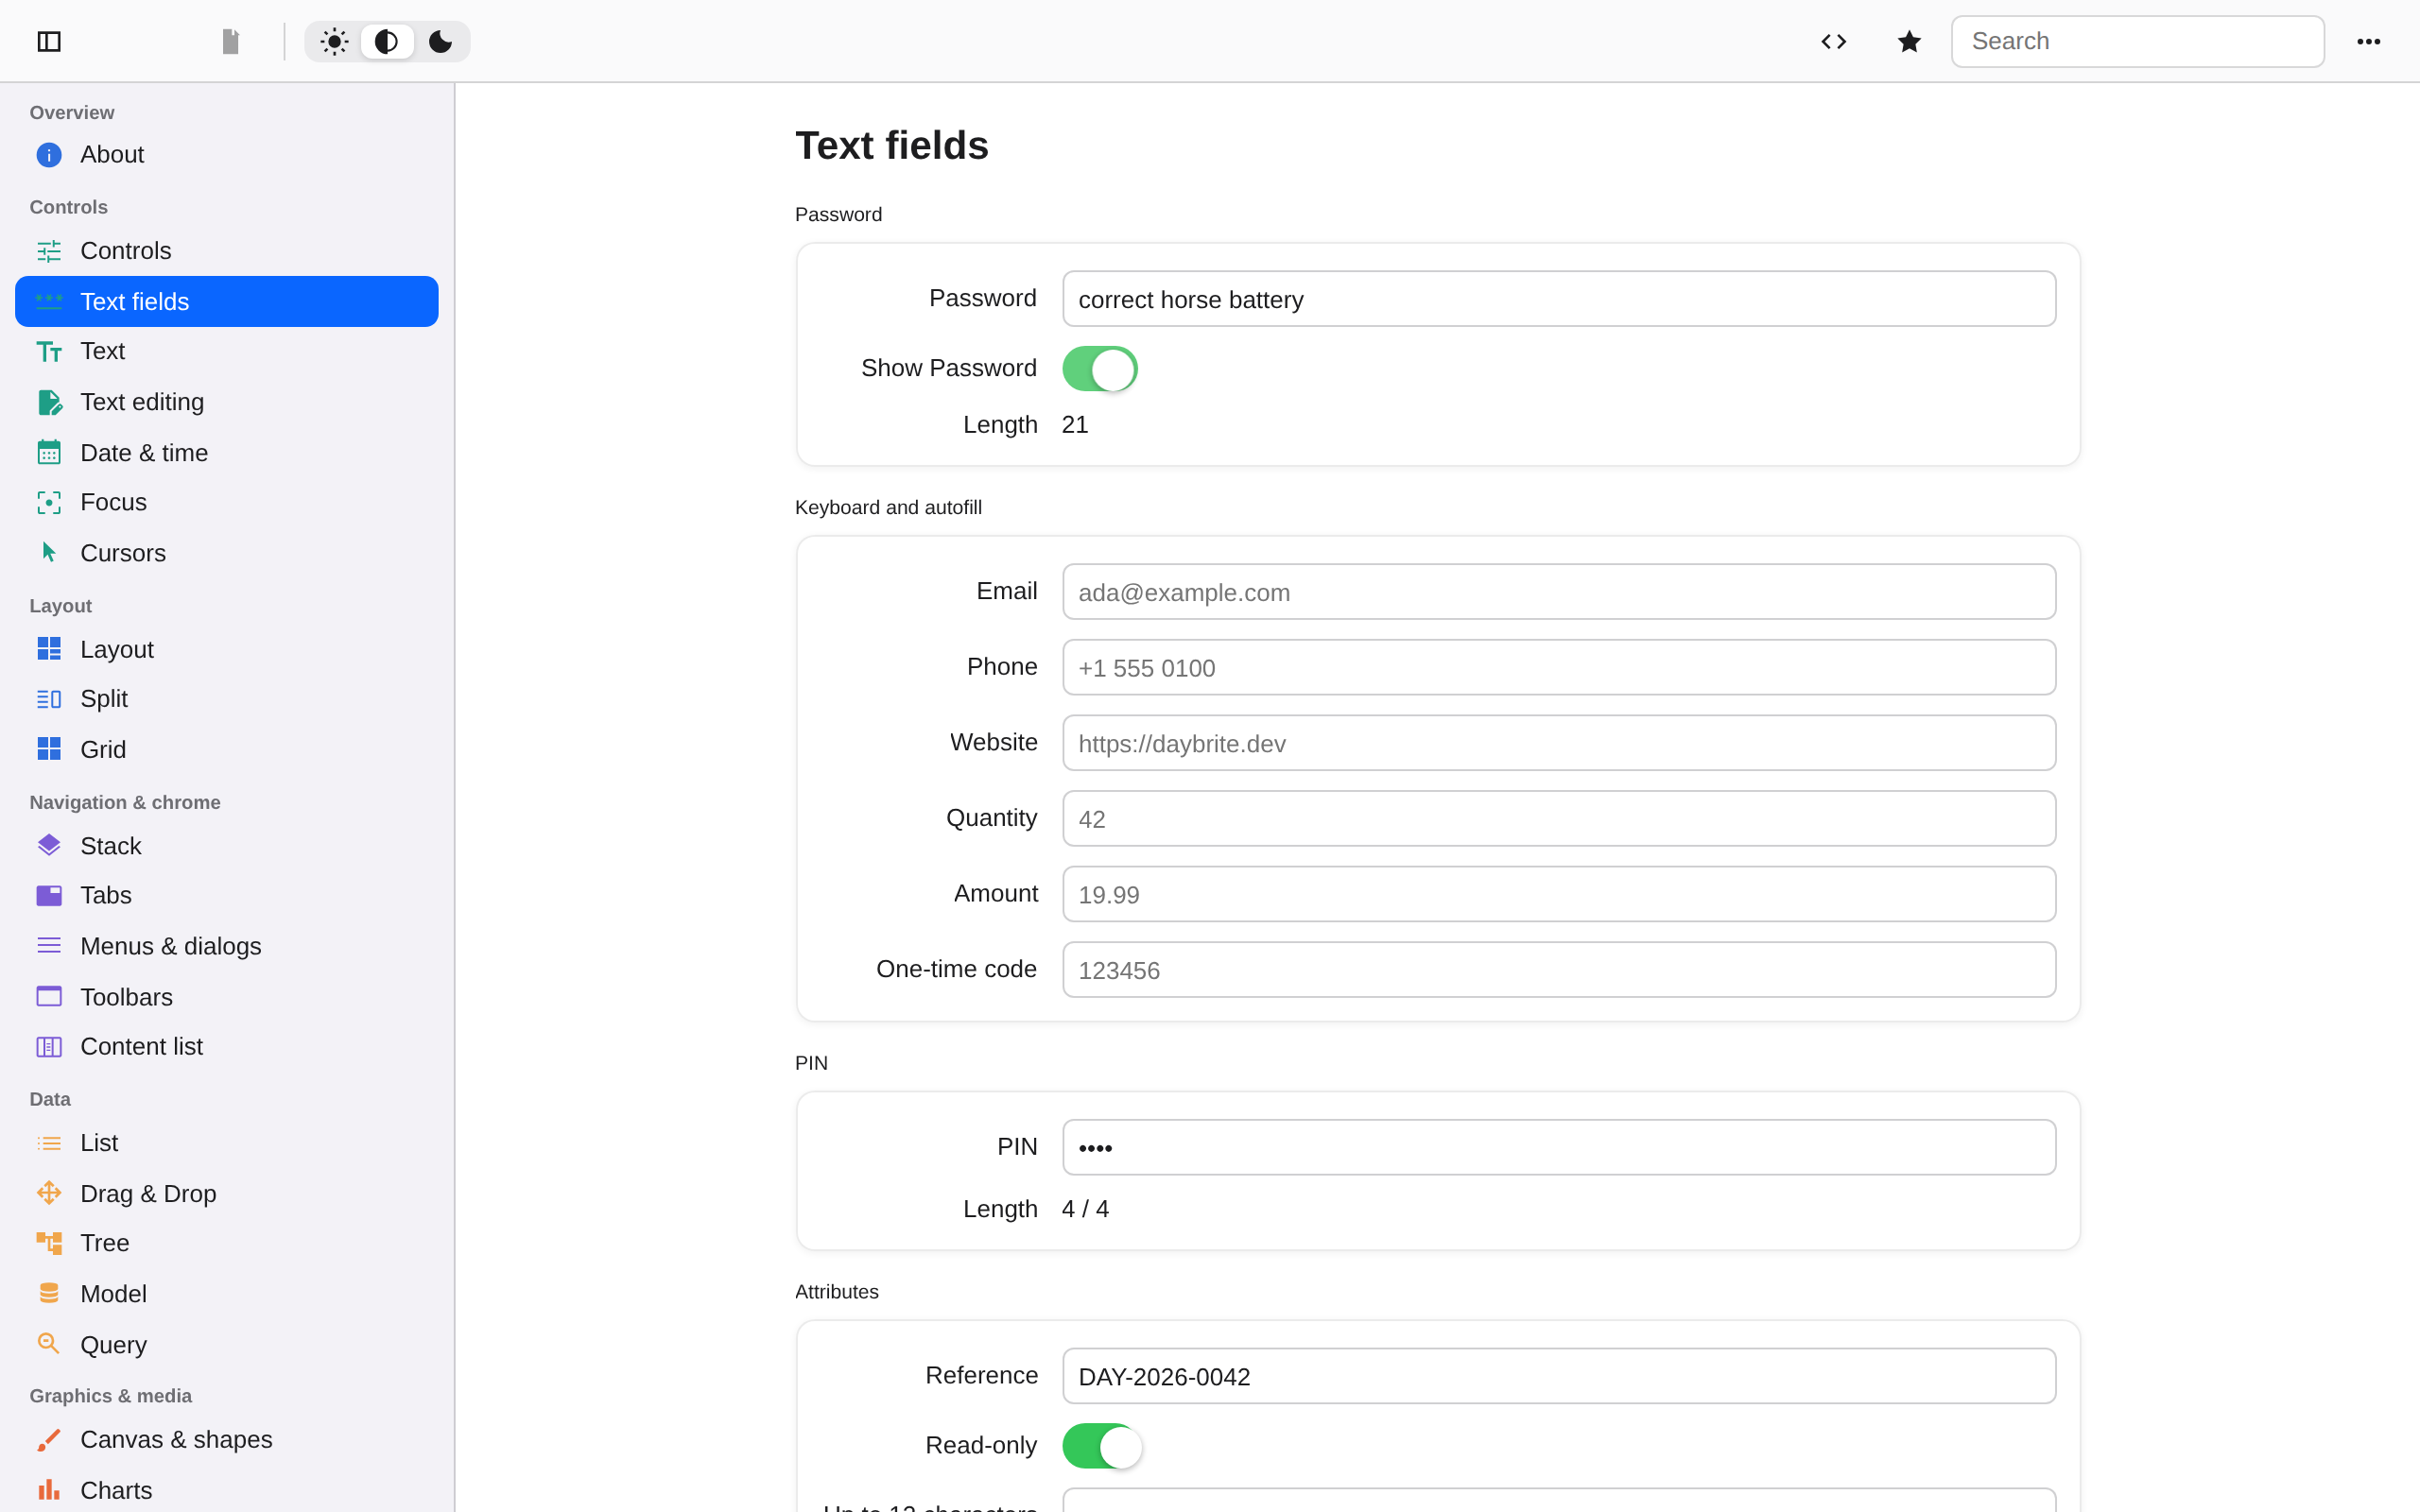Click the document page icon in toolbar

point(230,41)
